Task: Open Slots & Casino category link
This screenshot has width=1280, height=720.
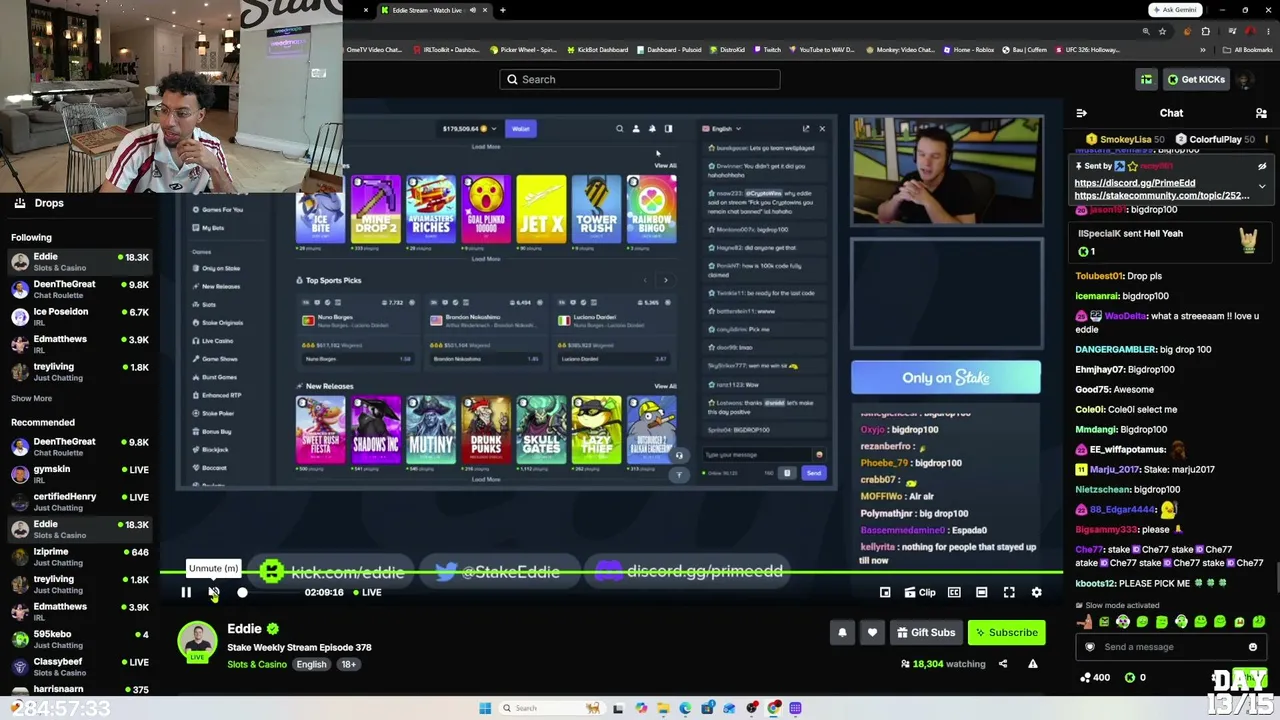Action: (x=257, y=665)
